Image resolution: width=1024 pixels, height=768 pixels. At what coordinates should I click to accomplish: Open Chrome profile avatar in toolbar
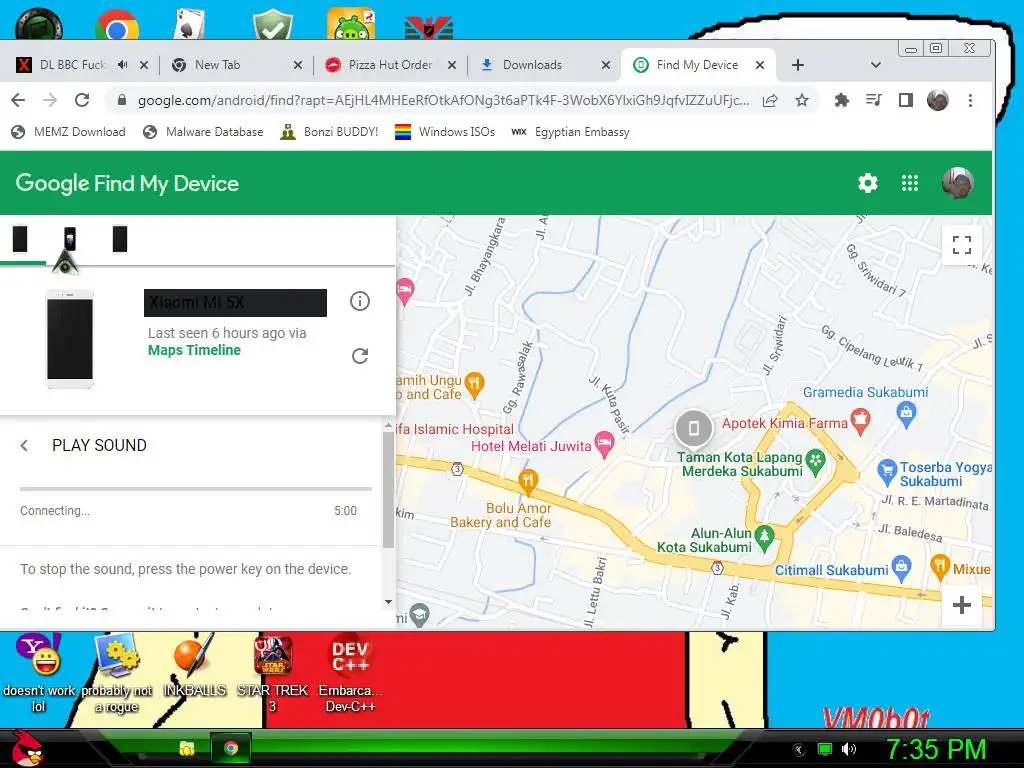click(x=938, y=100)
